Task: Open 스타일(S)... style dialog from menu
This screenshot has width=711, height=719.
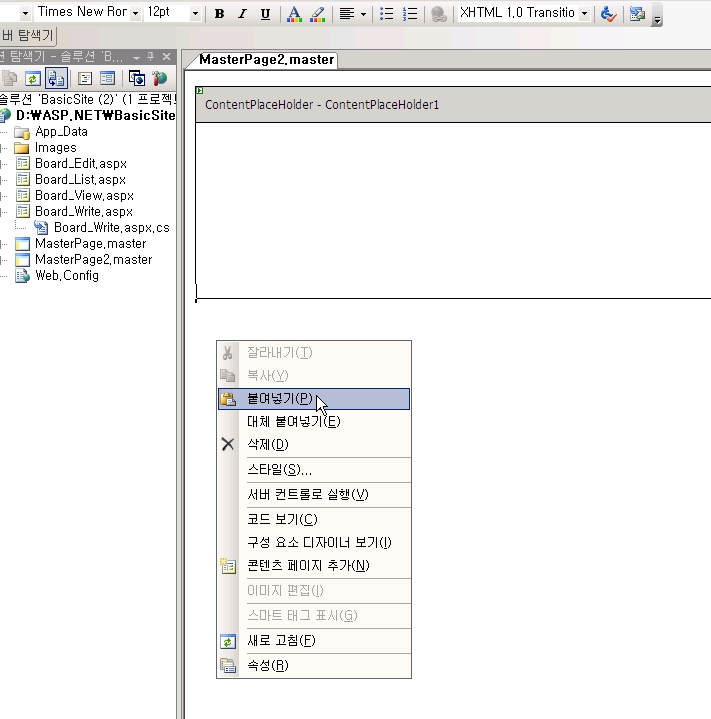Action: click(x=314, y=470)
